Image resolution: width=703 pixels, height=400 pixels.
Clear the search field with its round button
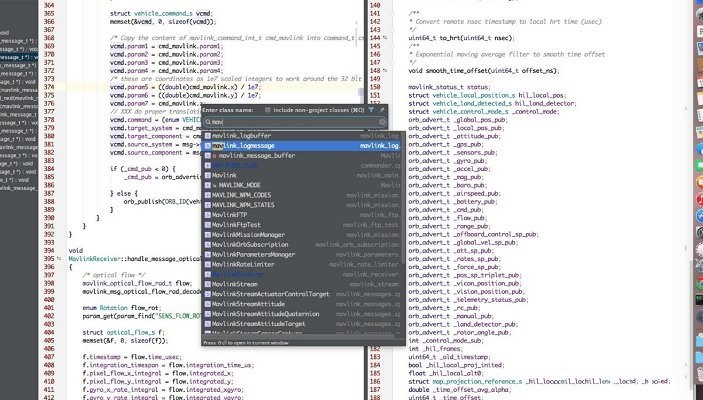pos(382,122)
